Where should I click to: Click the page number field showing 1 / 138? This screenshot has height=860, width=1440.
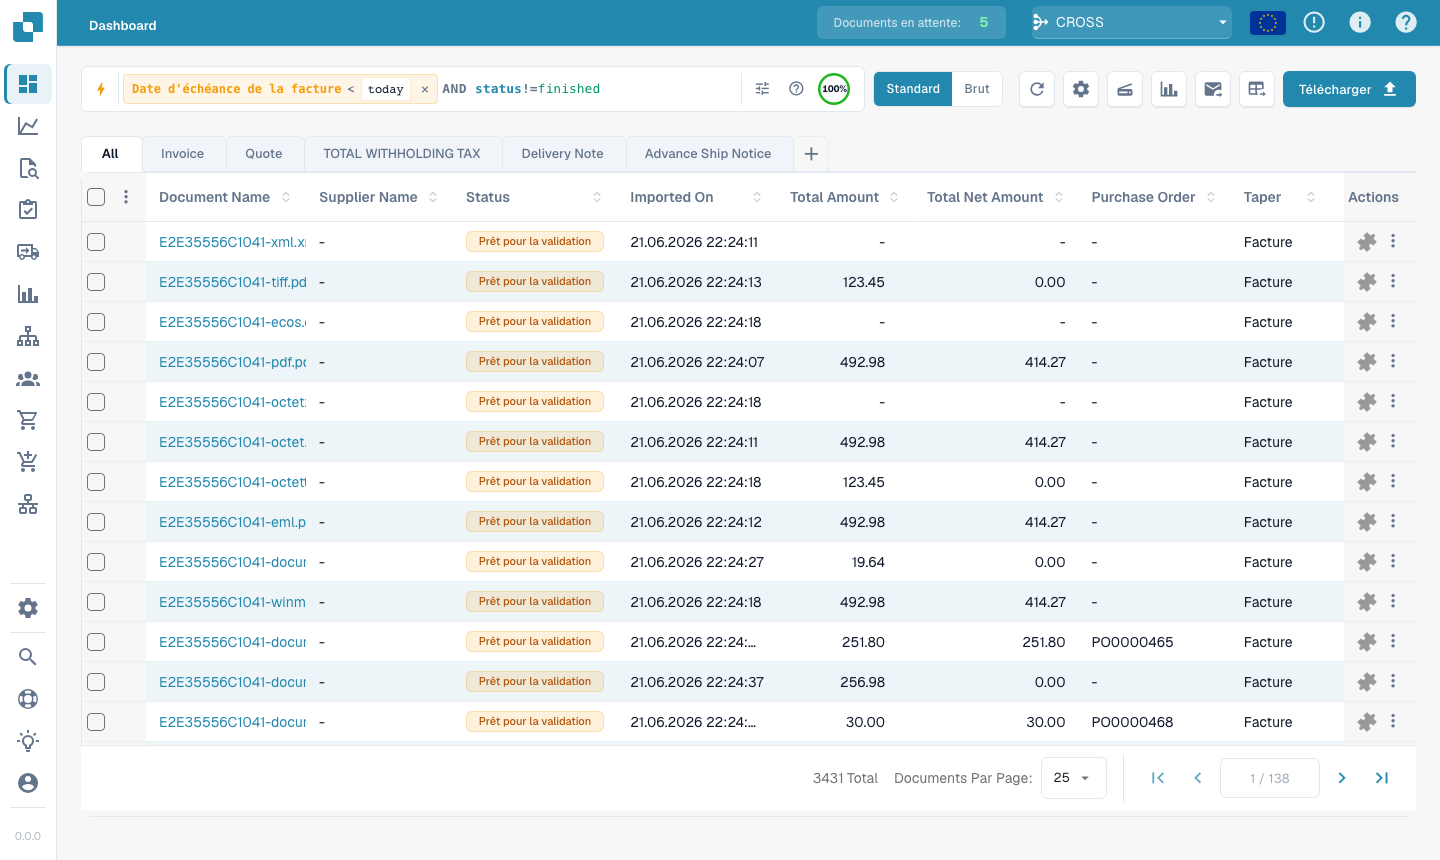pyautogui.click(x=1269, y=778)
